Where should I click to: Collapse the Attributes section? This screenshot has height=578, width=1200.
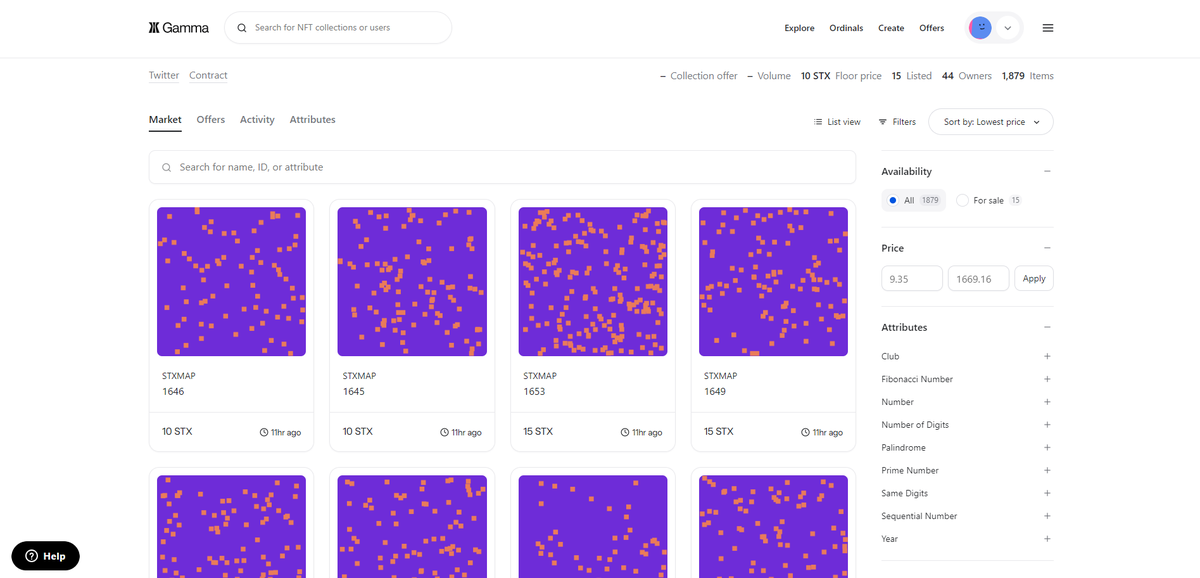click(x=1047, y=327)
